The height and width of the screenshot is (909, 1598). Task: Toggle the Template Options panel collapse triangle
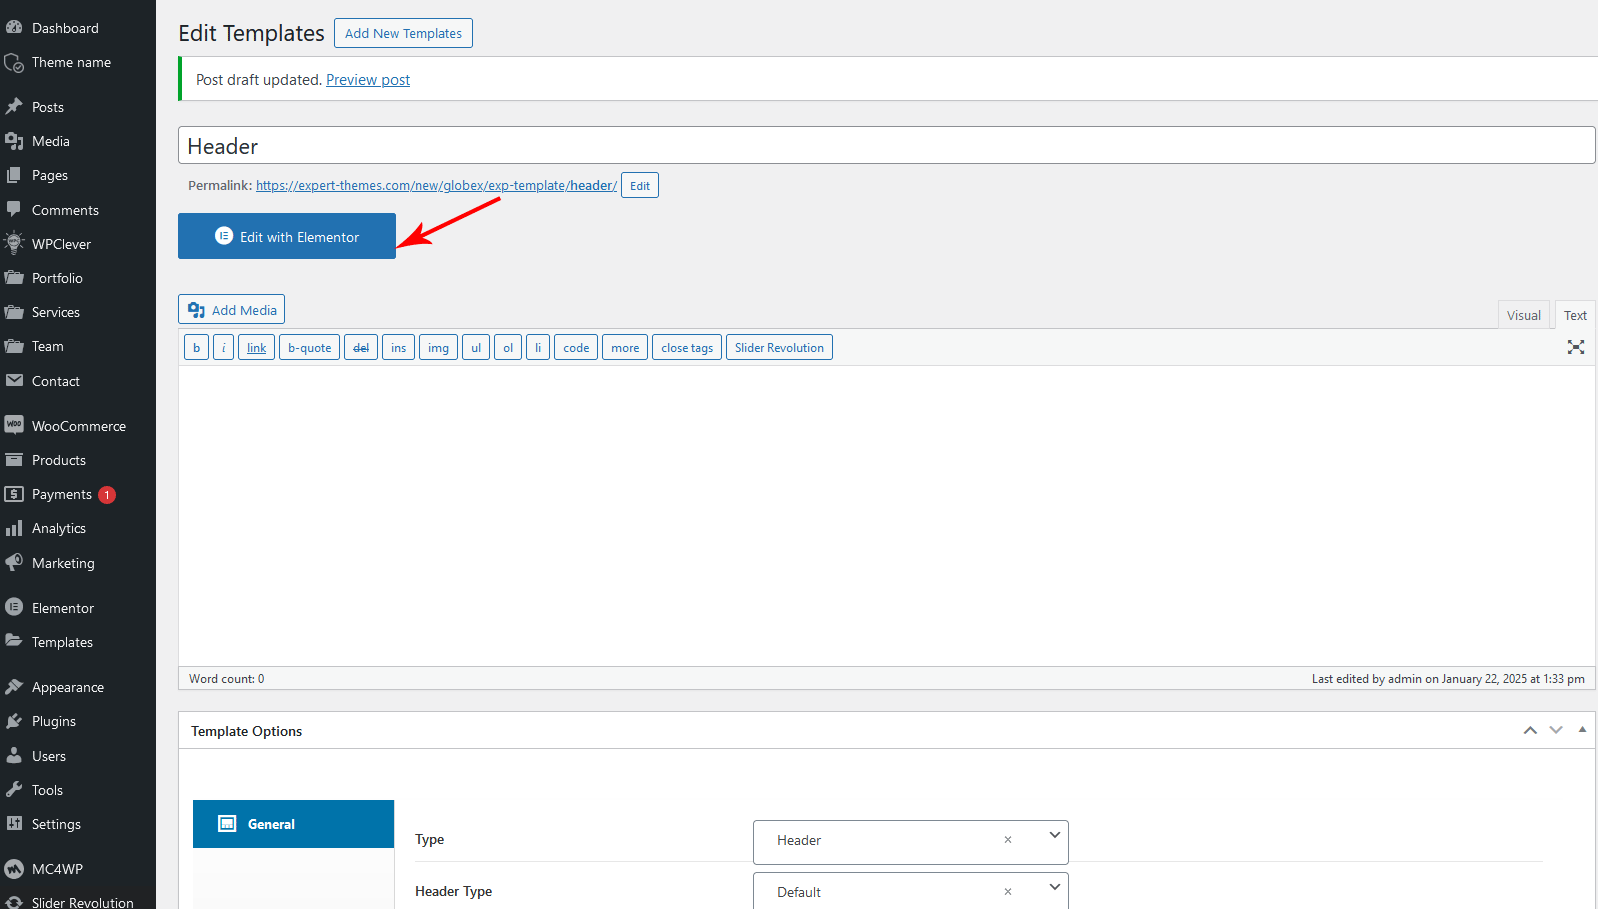click(1582, 730)
